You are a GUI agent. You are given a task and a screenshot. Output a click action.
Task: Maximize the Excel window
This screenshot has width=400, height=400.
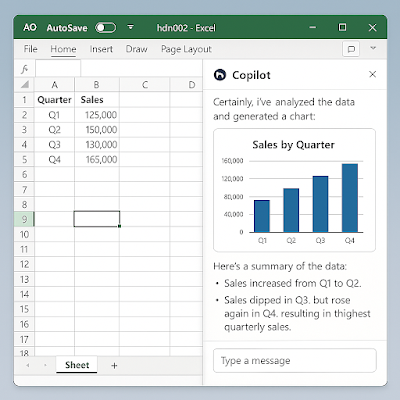tap(342, 27)
